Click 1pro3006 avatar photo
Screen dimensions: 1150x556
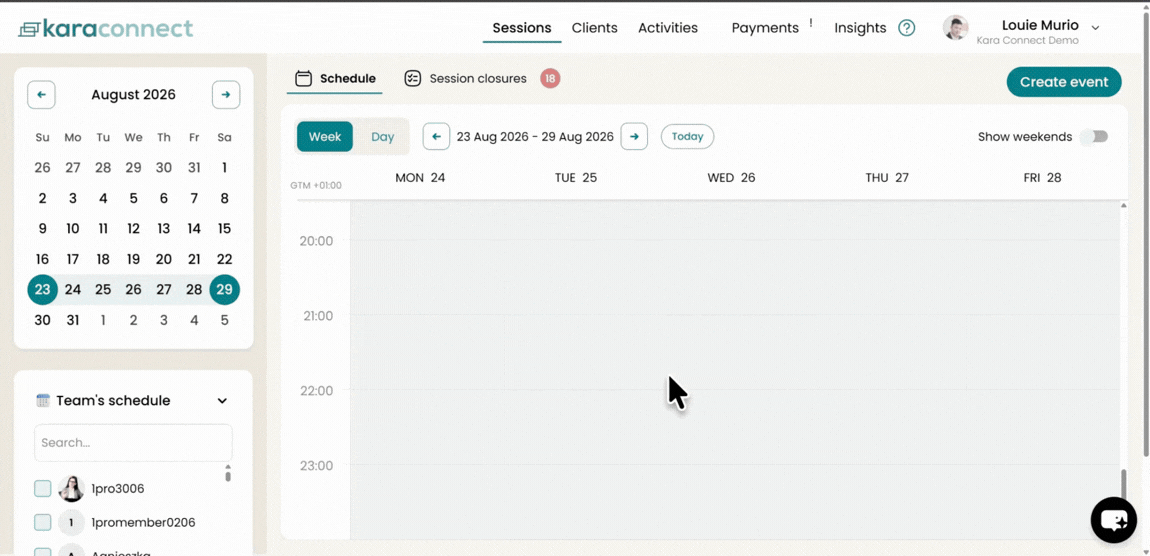71,489
